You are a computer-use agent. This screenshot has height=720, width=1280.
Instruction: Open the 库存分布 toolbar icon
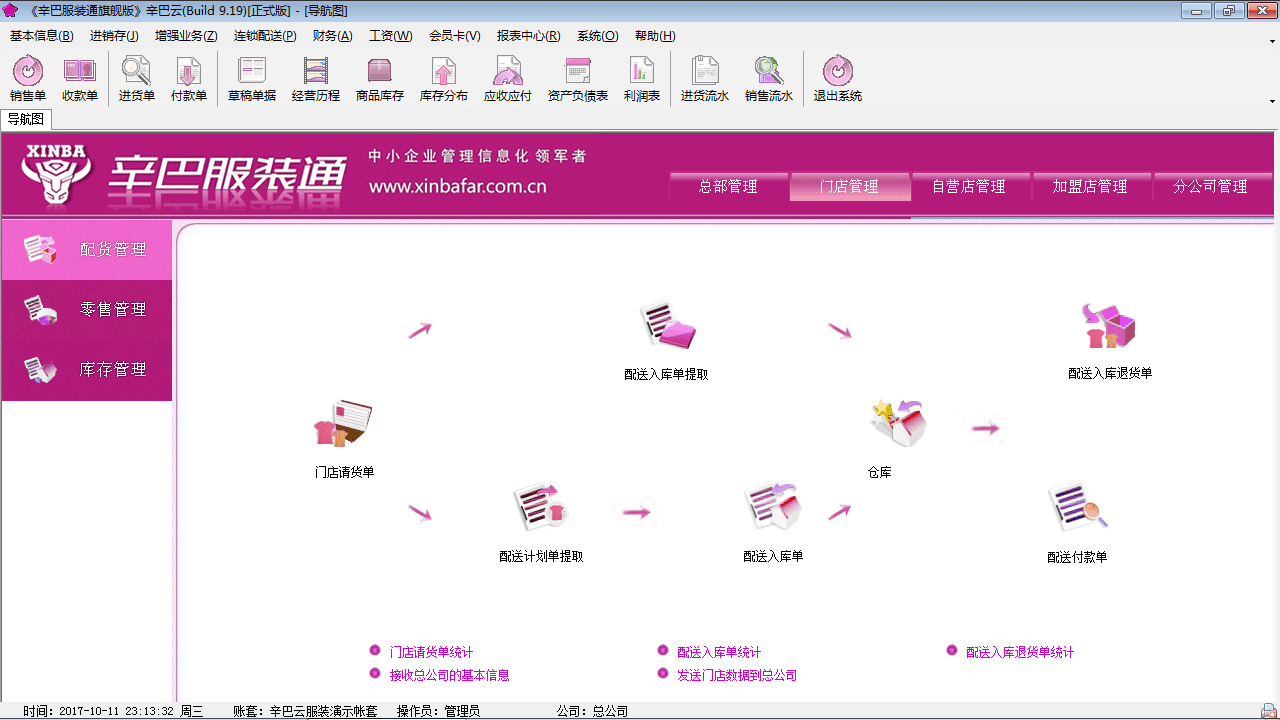pyautogui.click(x=444, y=80)
